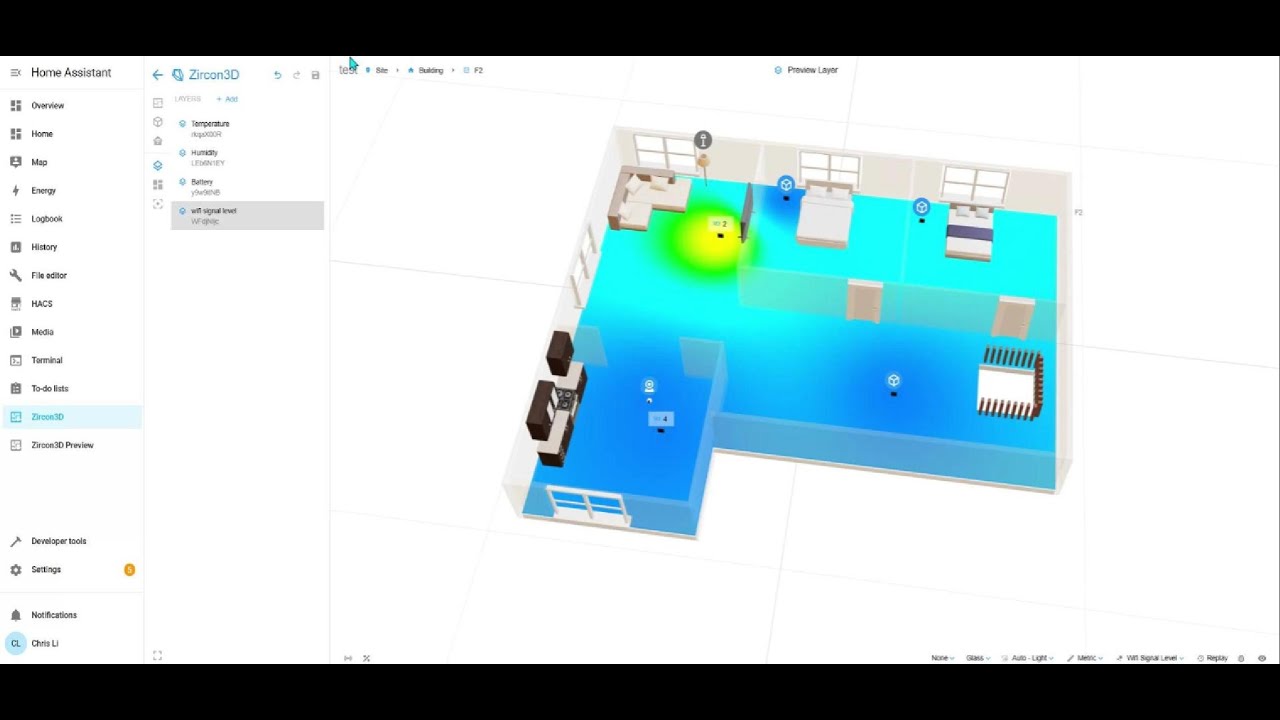
Task: Collapse Home Assistant sidebar with hamburger icon
Action: [x=15, y=73]
